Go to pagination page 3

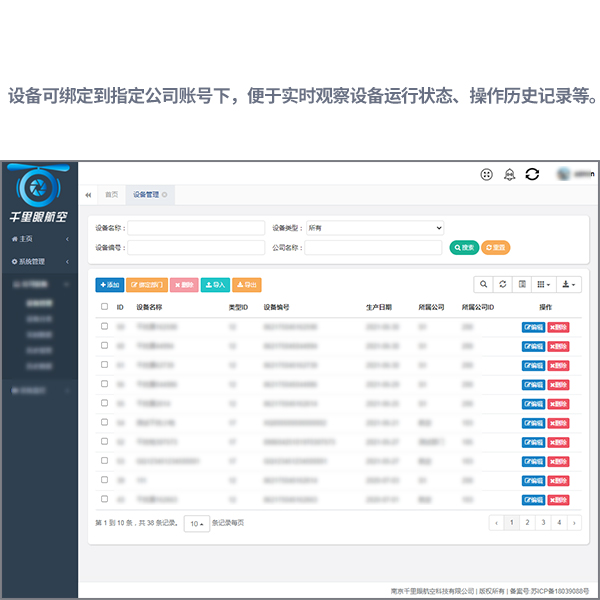(543, 523)
